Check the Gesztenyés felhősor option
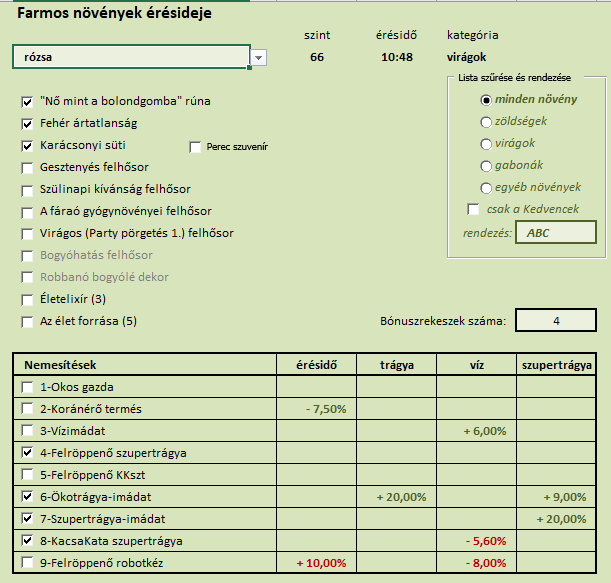The height and width of the screenshot is (583, 611). [27, 167]
